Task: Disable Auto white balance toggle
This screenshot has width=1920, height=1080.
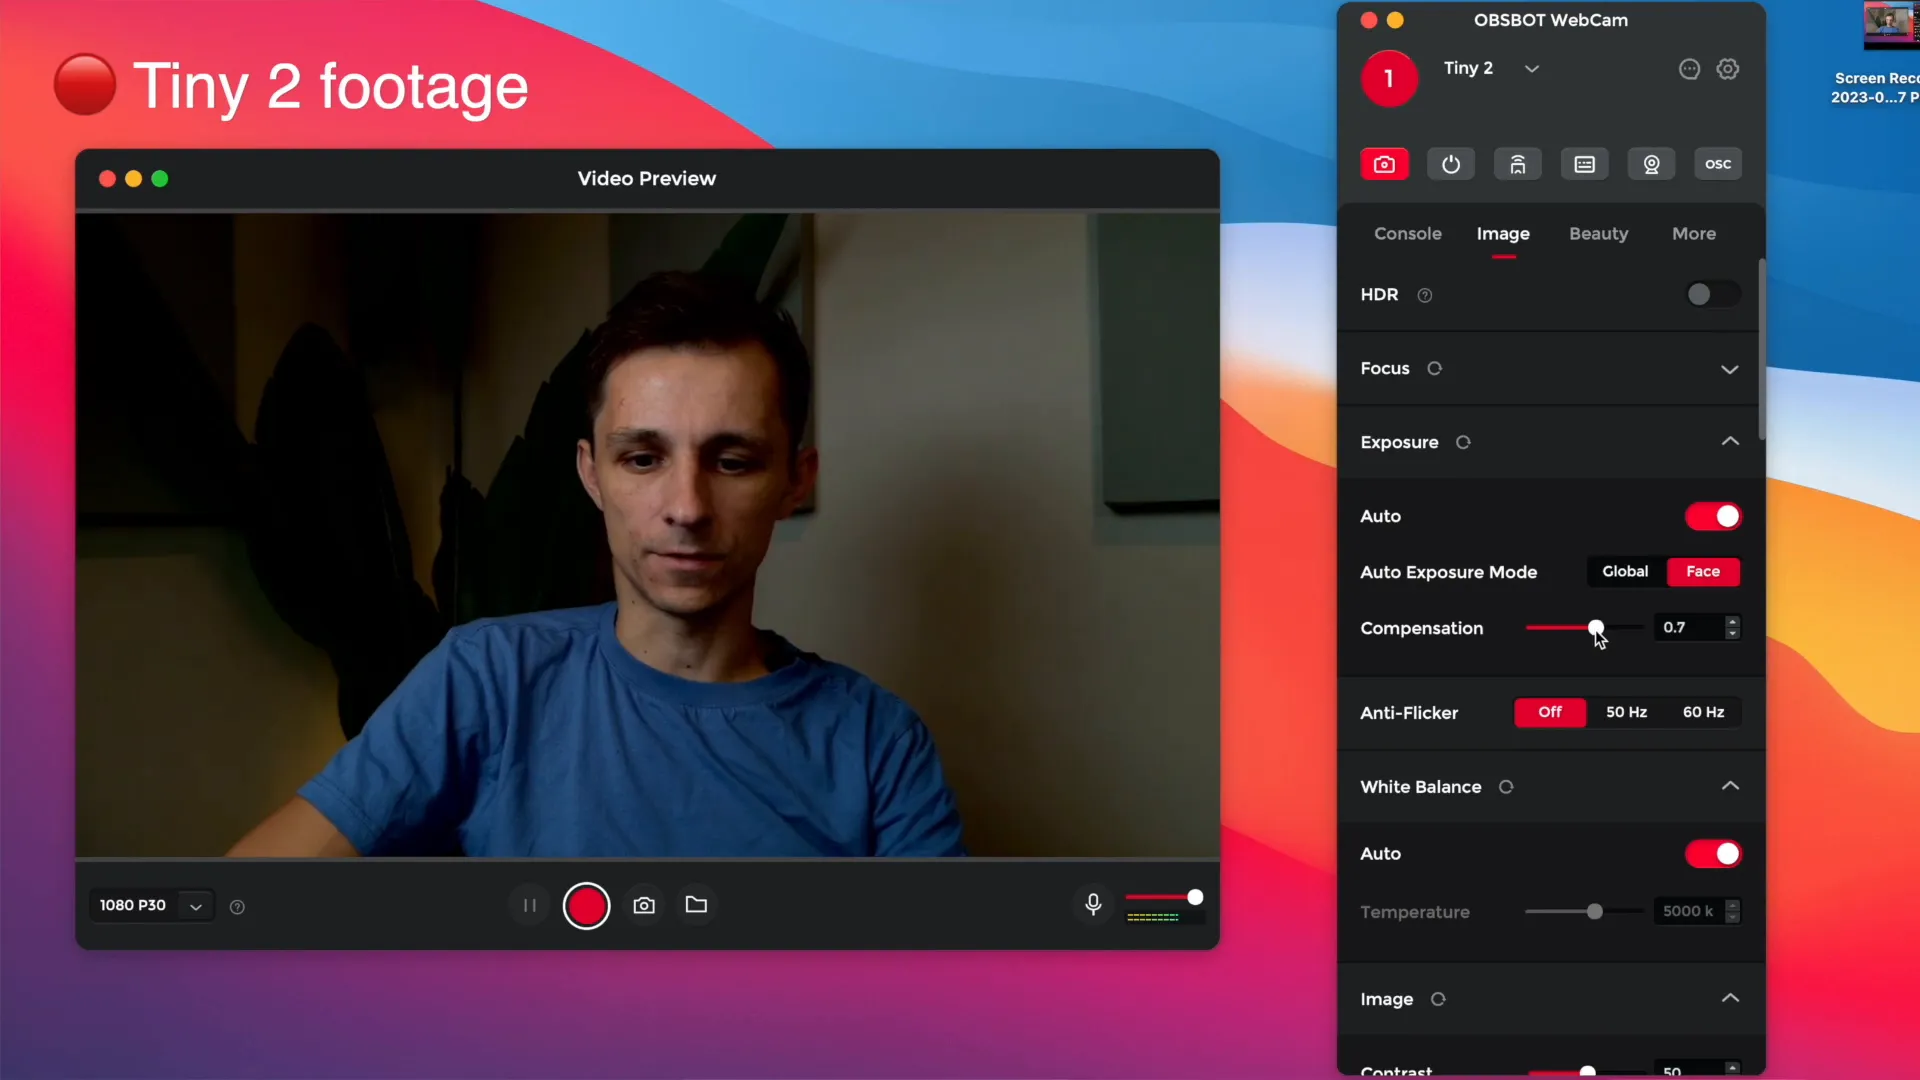Action: [x=1713, y=854]
